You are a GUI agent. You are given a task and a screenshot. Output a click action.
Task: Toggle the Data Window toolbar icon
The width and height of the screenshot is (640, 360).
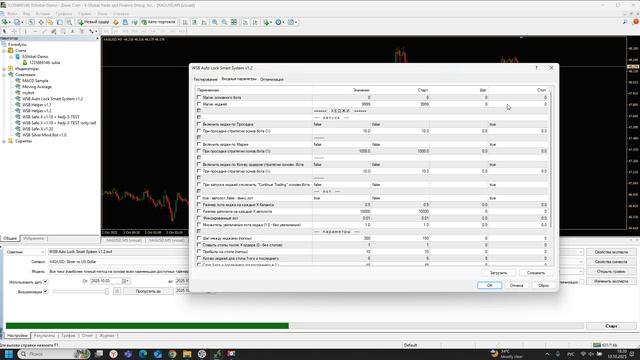[41, 22]
